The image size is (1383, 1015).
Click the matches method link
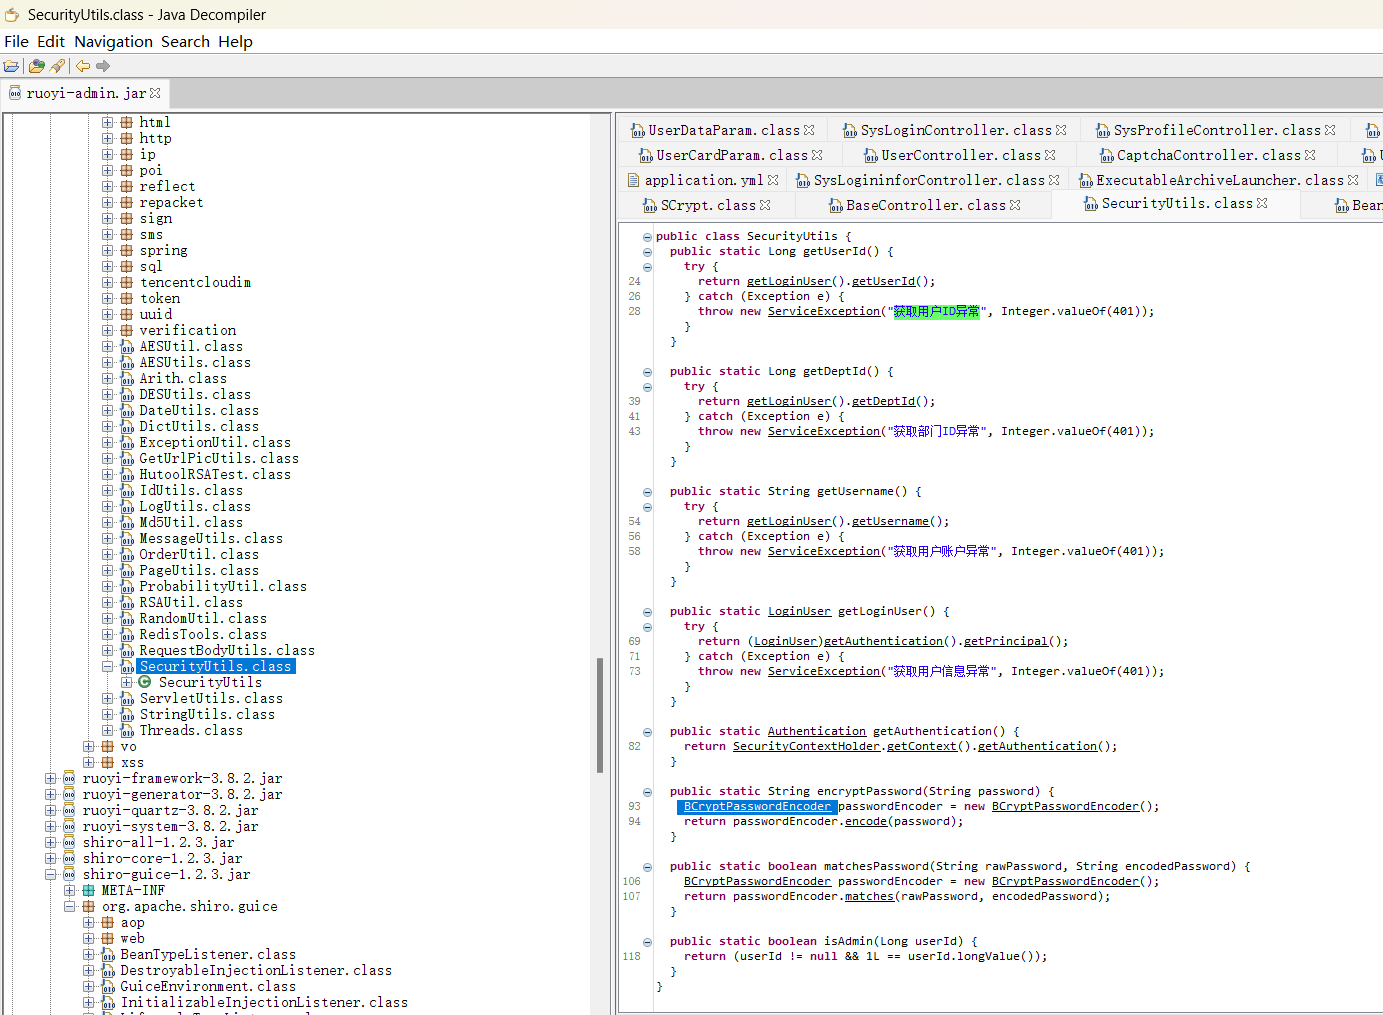click(x=869, y=896)
